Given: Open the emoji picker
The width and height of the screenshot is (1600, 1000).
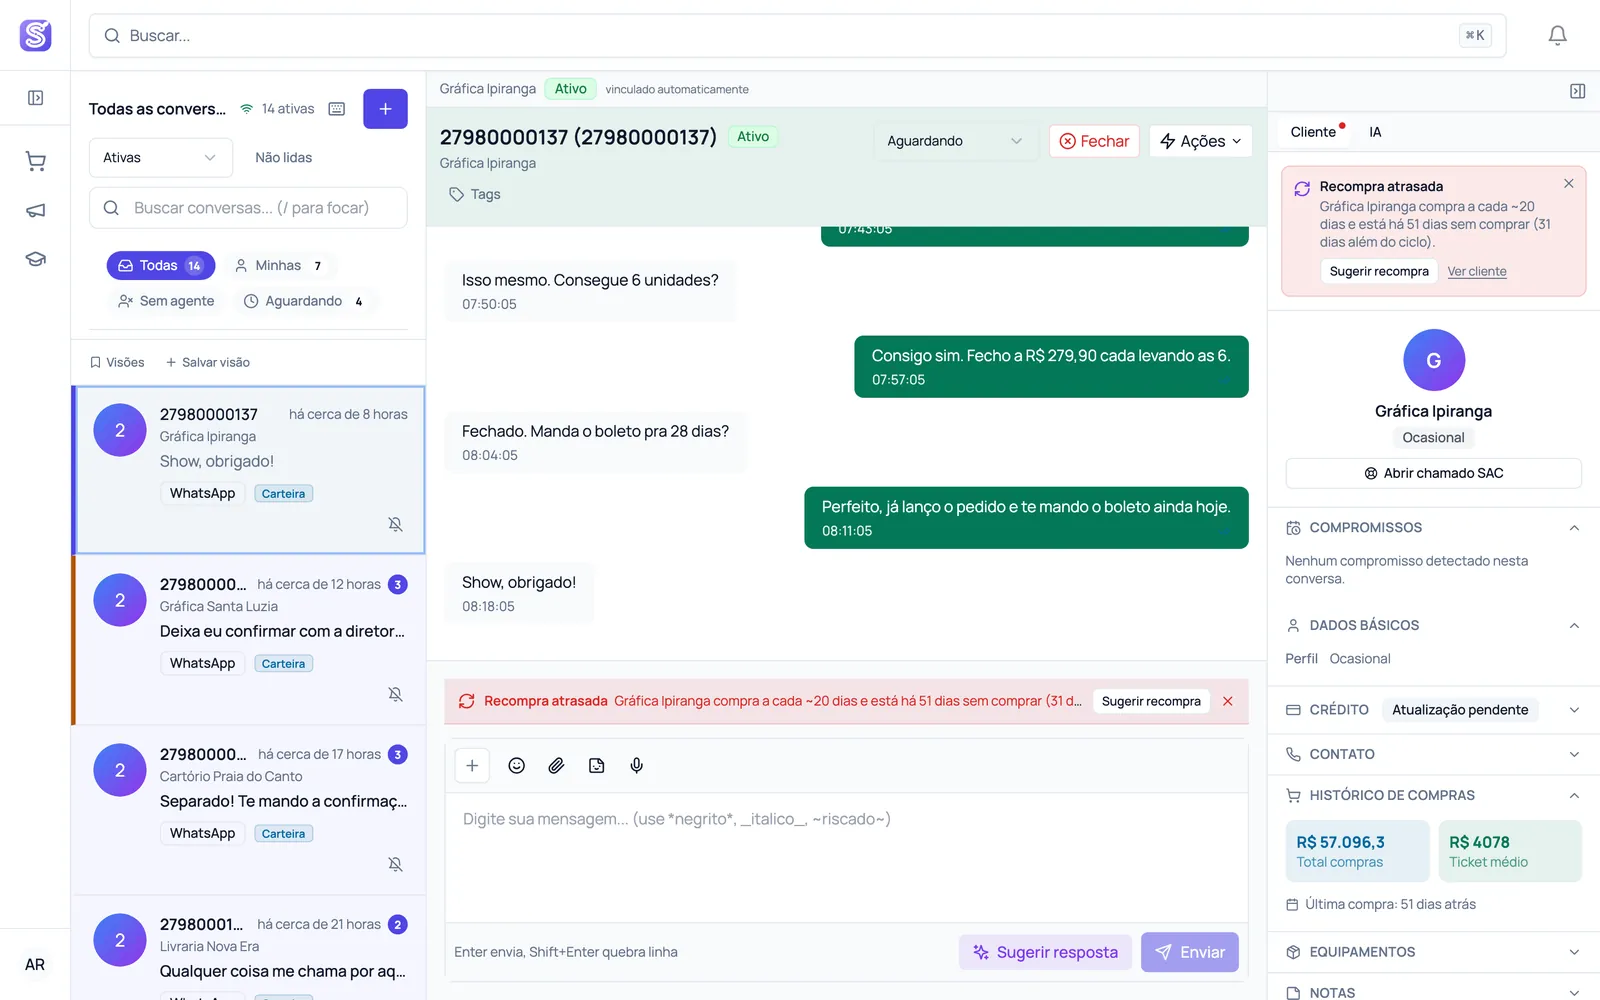Looking at the screenshot, I should point(516,766).
